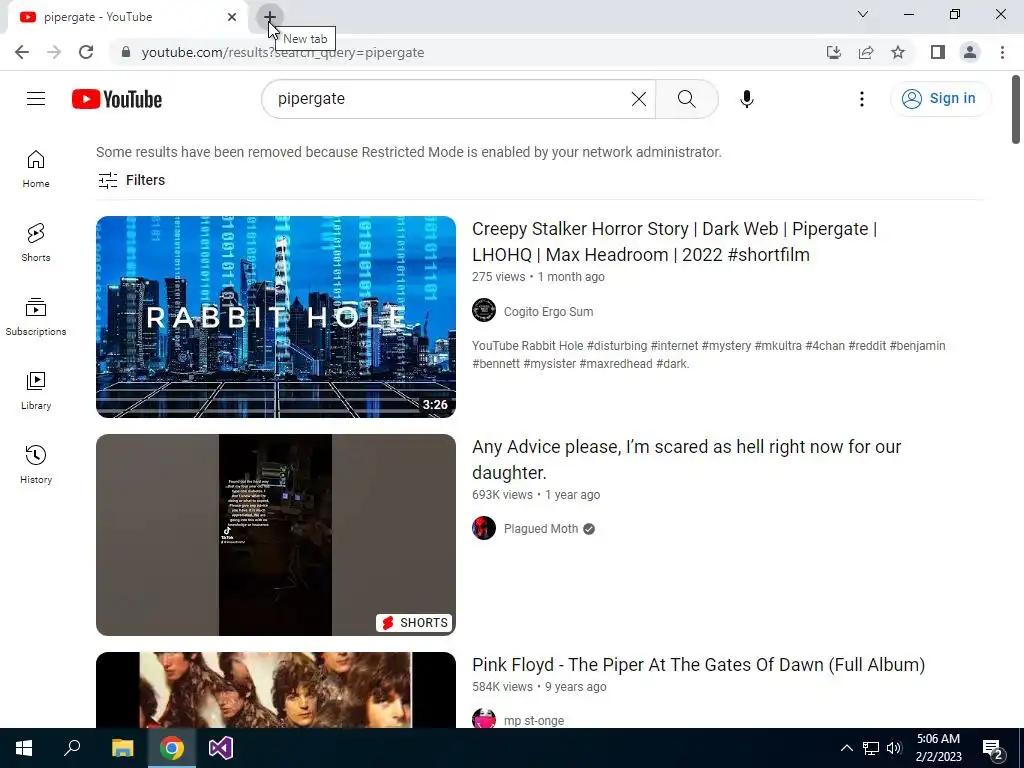
Task: Open the scared-as-hell Shorts thumbnail
Action: pyautogui.click(x=276, y=535)
